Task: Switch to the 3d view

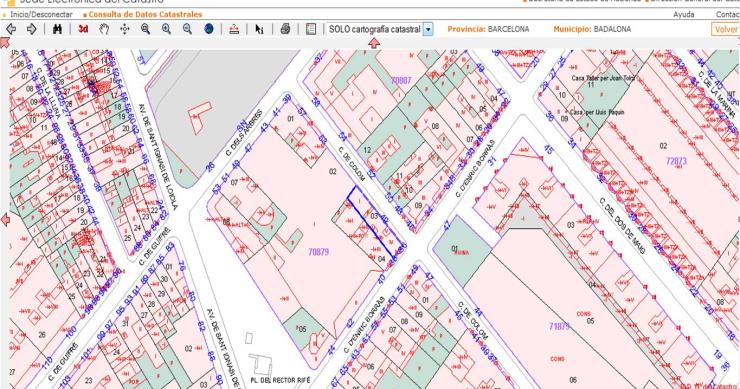Action: pyautogui.click(x=84, y=29)
